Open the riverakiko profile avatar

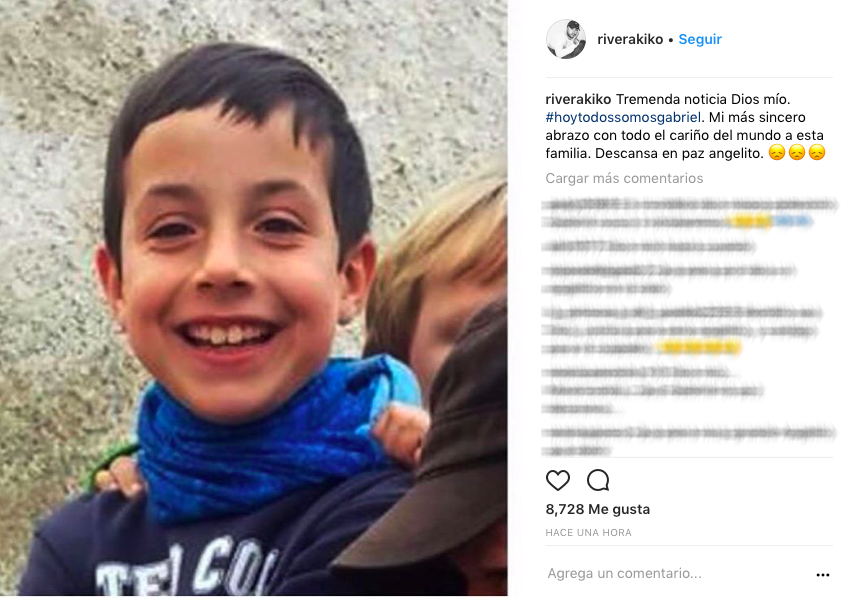click(566, 39)
